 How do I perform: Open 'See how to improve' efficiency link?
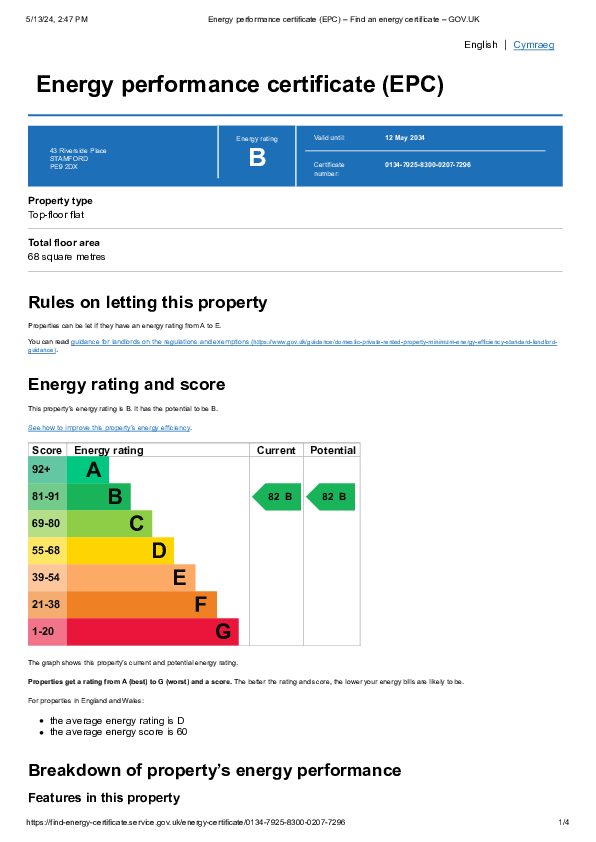click(109, 427)
